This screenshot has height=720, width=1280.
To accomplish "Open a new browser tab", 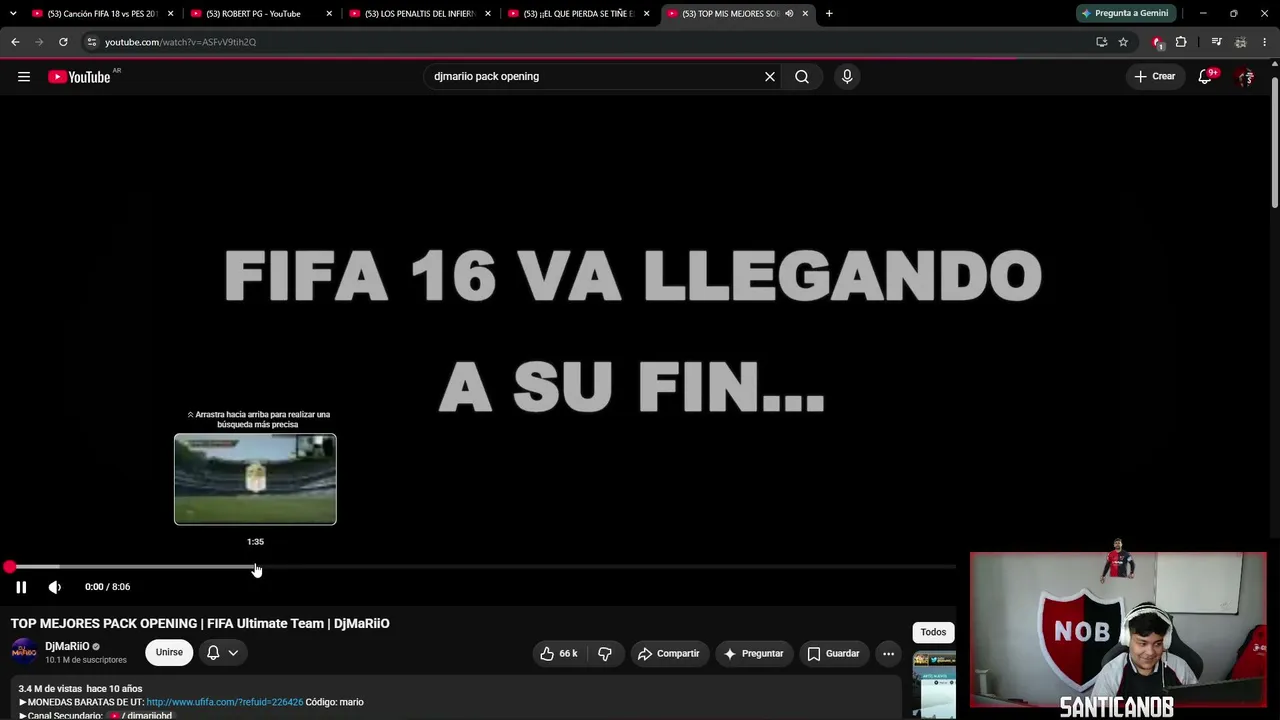I will pos(829,14).
